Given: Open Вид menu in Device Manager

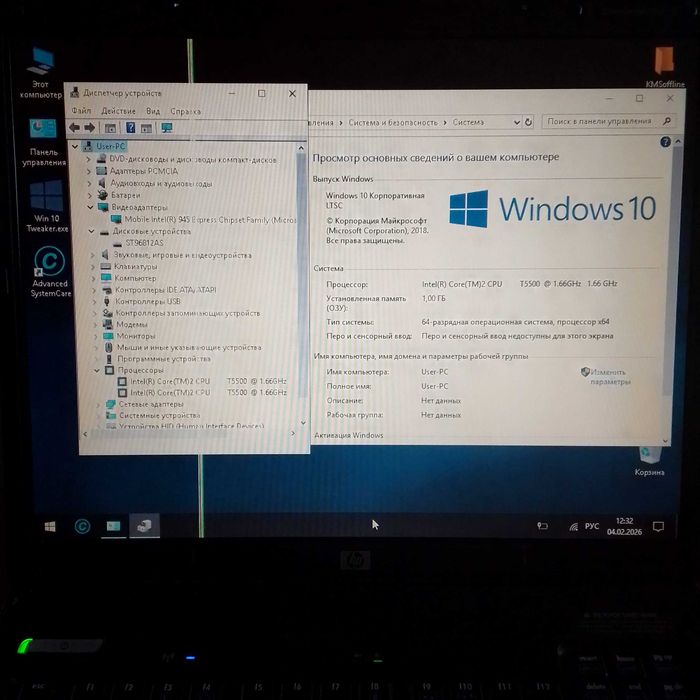Looking at the screenshot, I should pyautogui.click(x=153, y=111).
